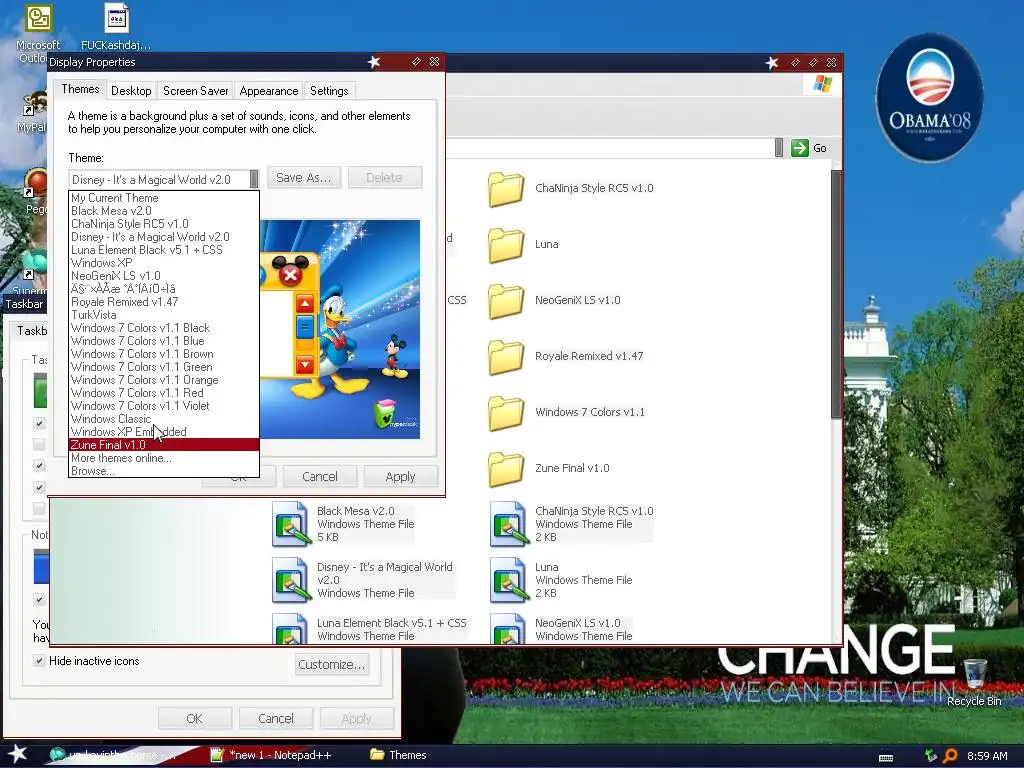Open the Royale Remixed v1.47 folder icon
Image resolution: width=1024 pixels, height=768 pixels.
click(506, 357)
